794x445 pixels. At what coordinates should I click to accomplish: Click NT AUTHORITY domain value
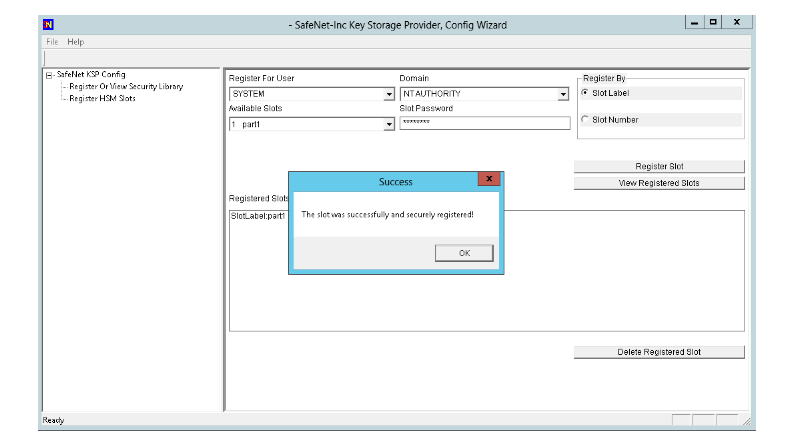click(x=432, y=94)
